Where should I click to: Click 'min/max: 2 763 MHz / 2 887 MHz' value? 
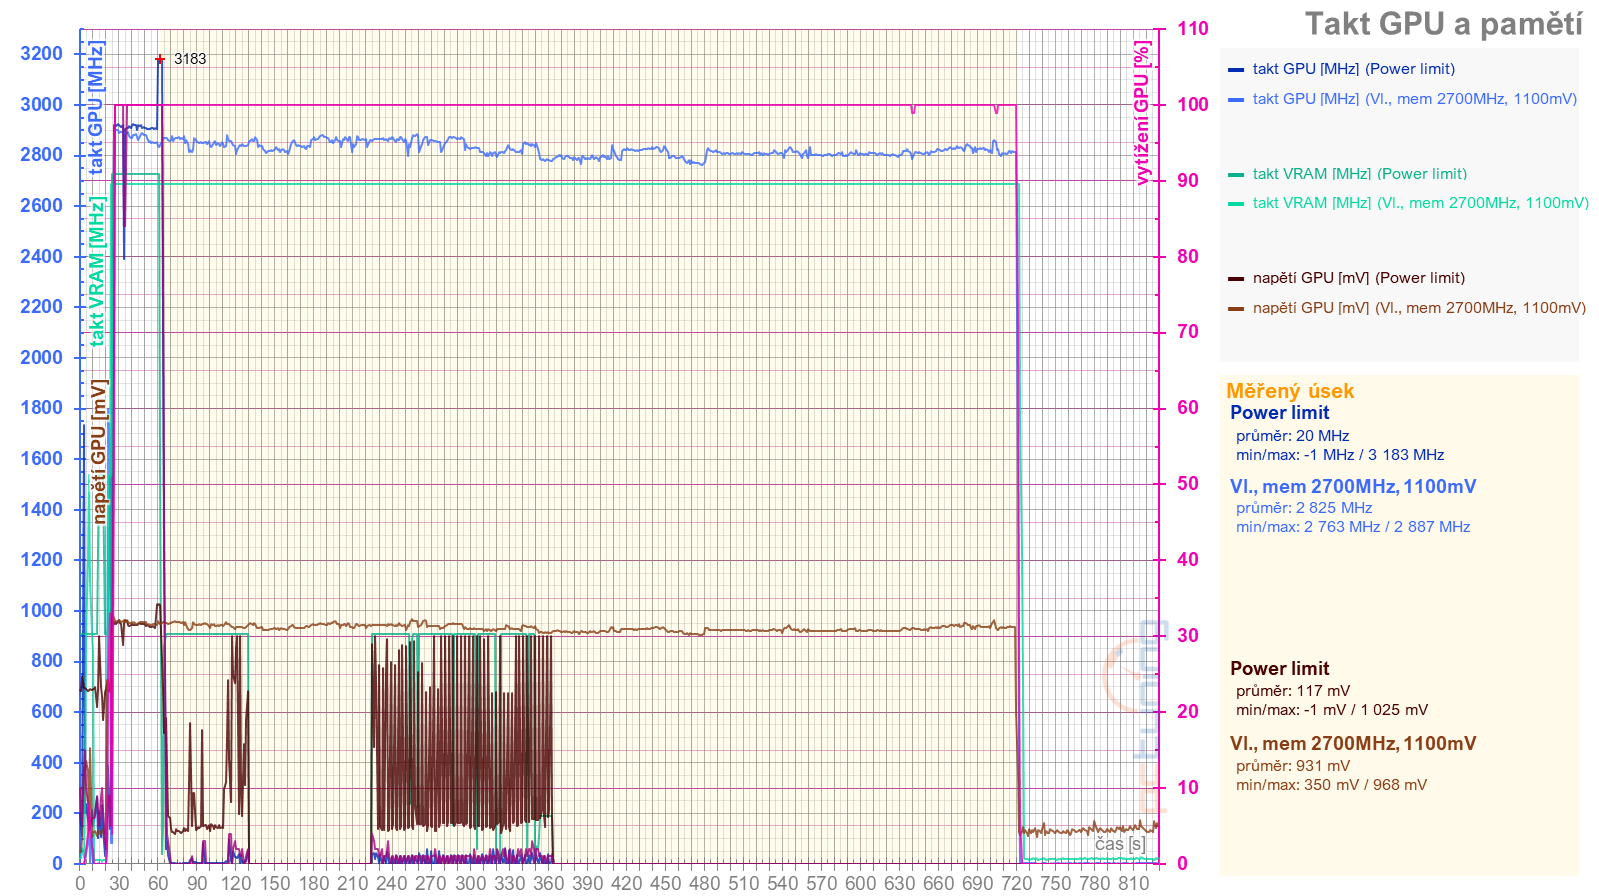tap(1353, 527)
